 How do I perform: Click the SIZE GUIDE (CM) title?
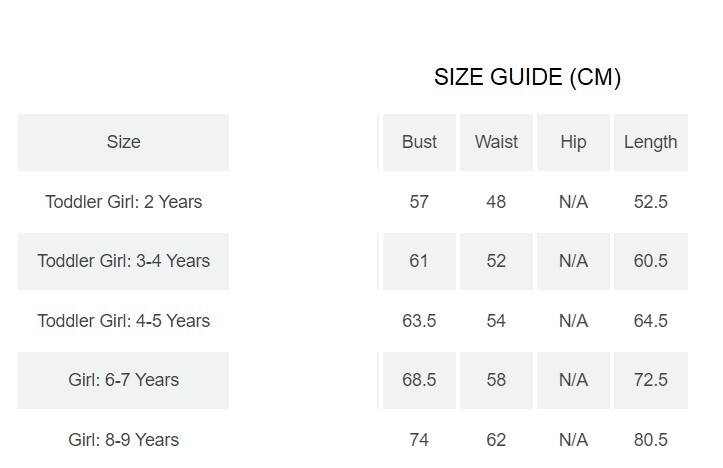(527, 78)
